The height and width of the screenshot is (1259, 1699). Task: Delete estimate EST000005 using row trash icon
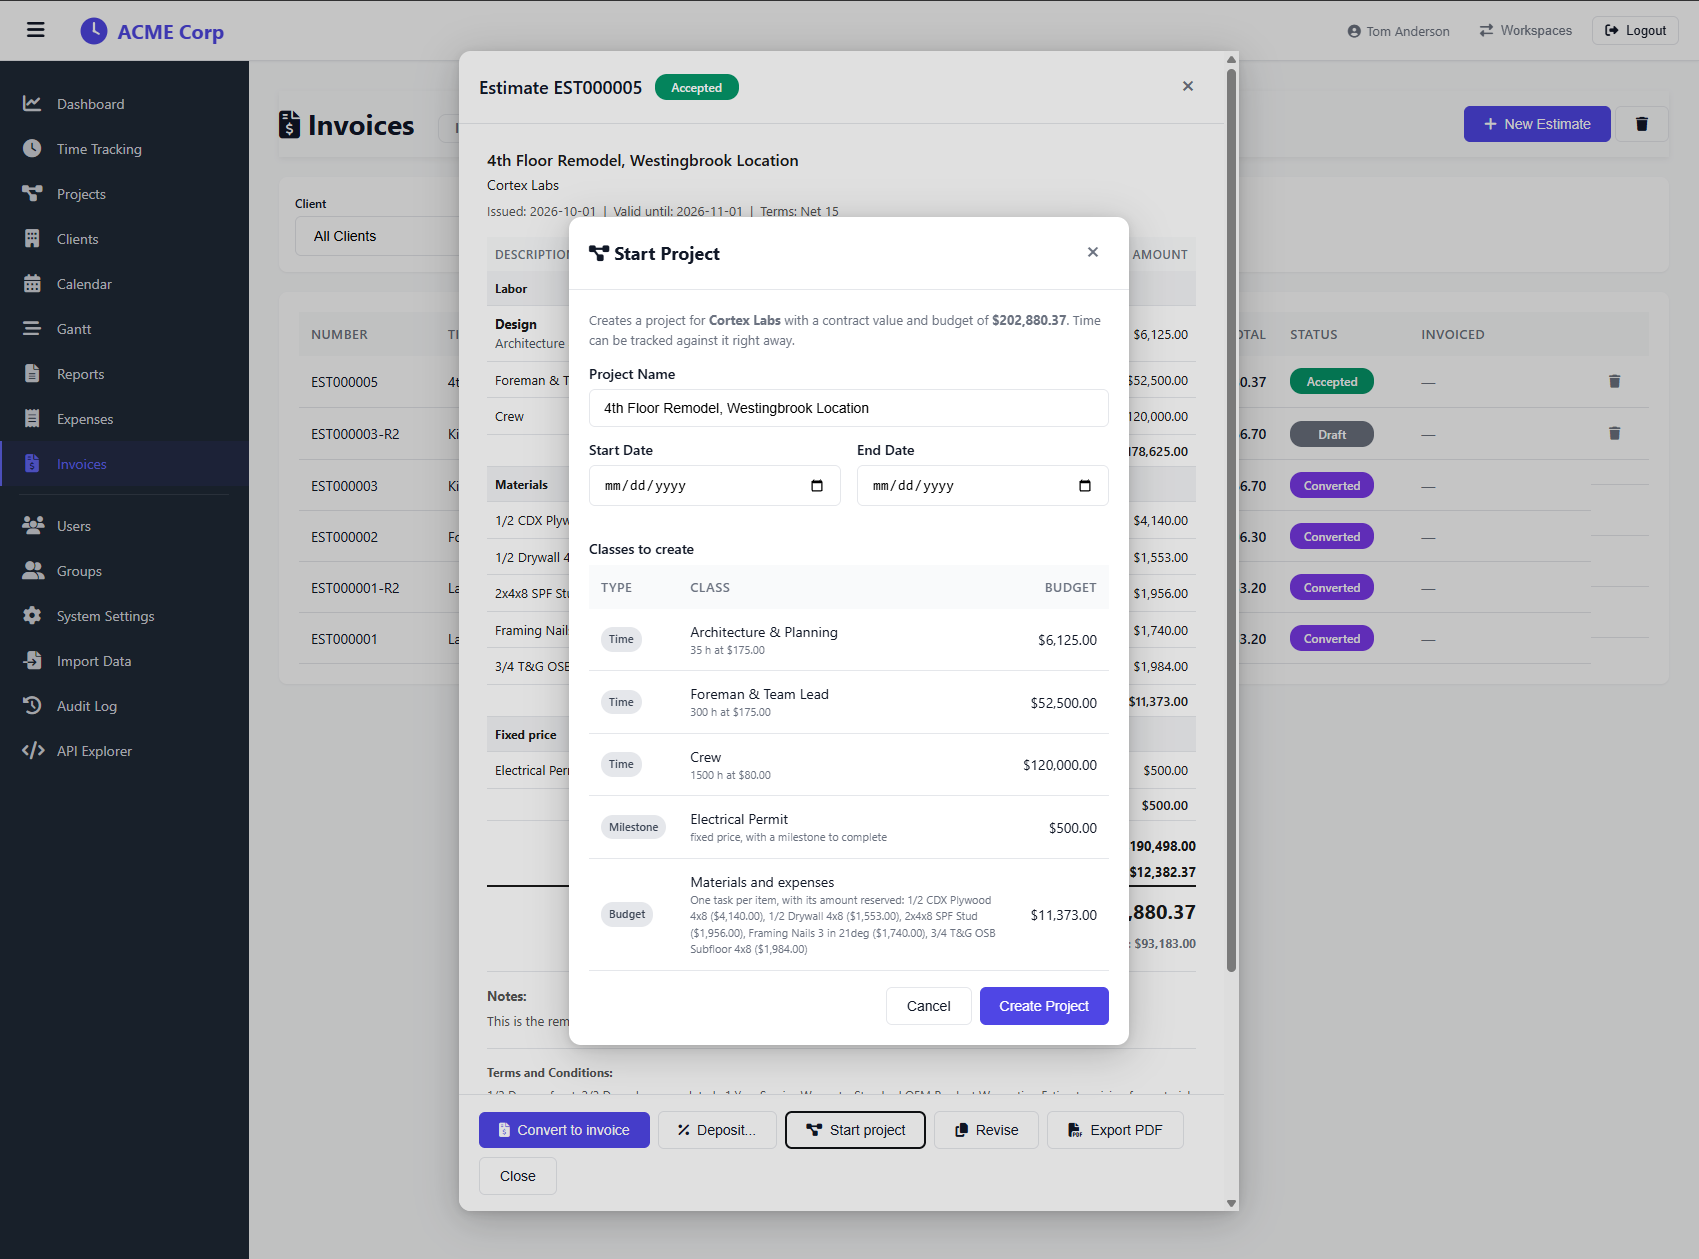1614,382
